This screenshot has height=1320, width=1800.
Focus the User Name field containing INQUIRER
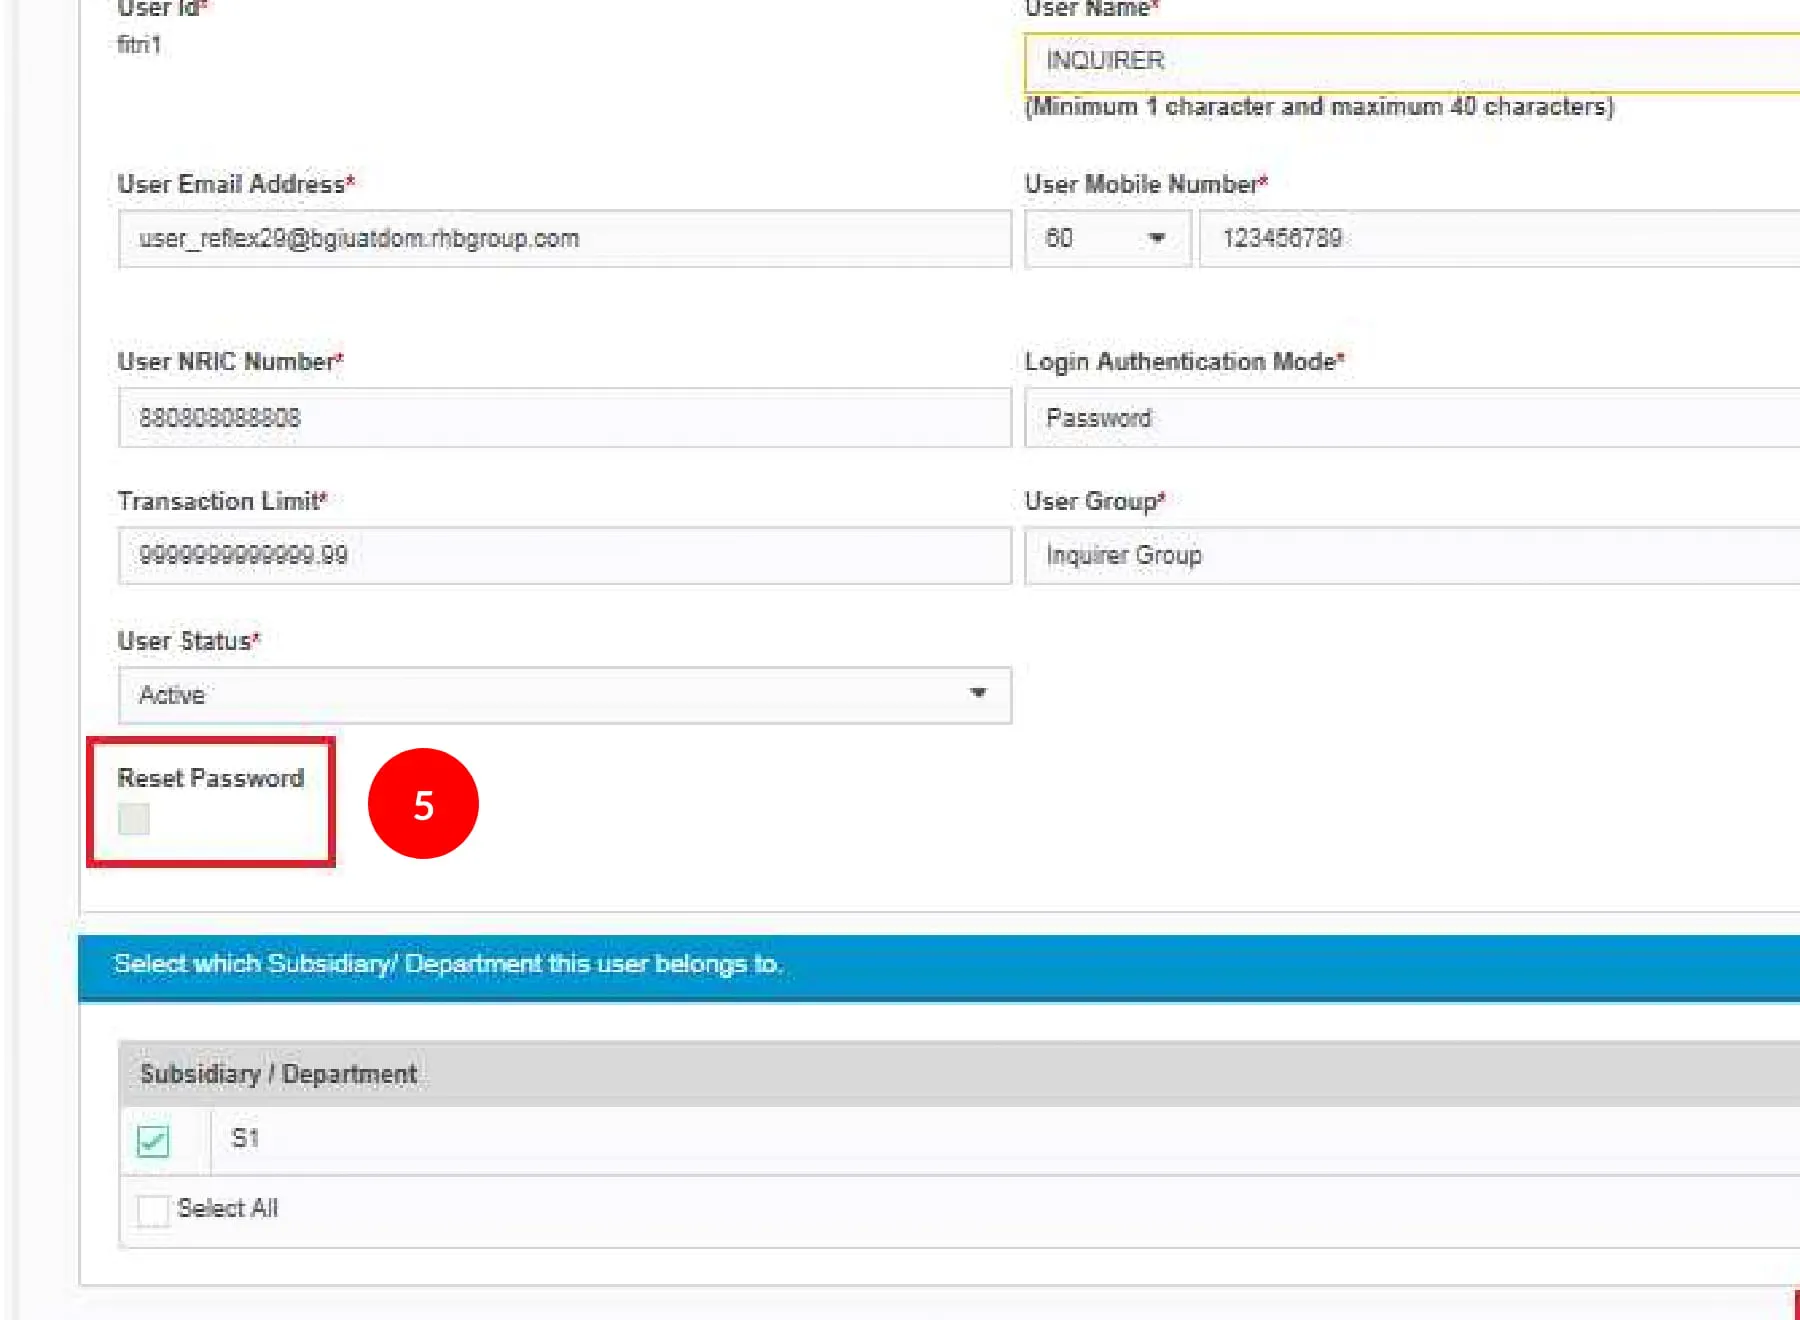click(x=1410, y=62)
